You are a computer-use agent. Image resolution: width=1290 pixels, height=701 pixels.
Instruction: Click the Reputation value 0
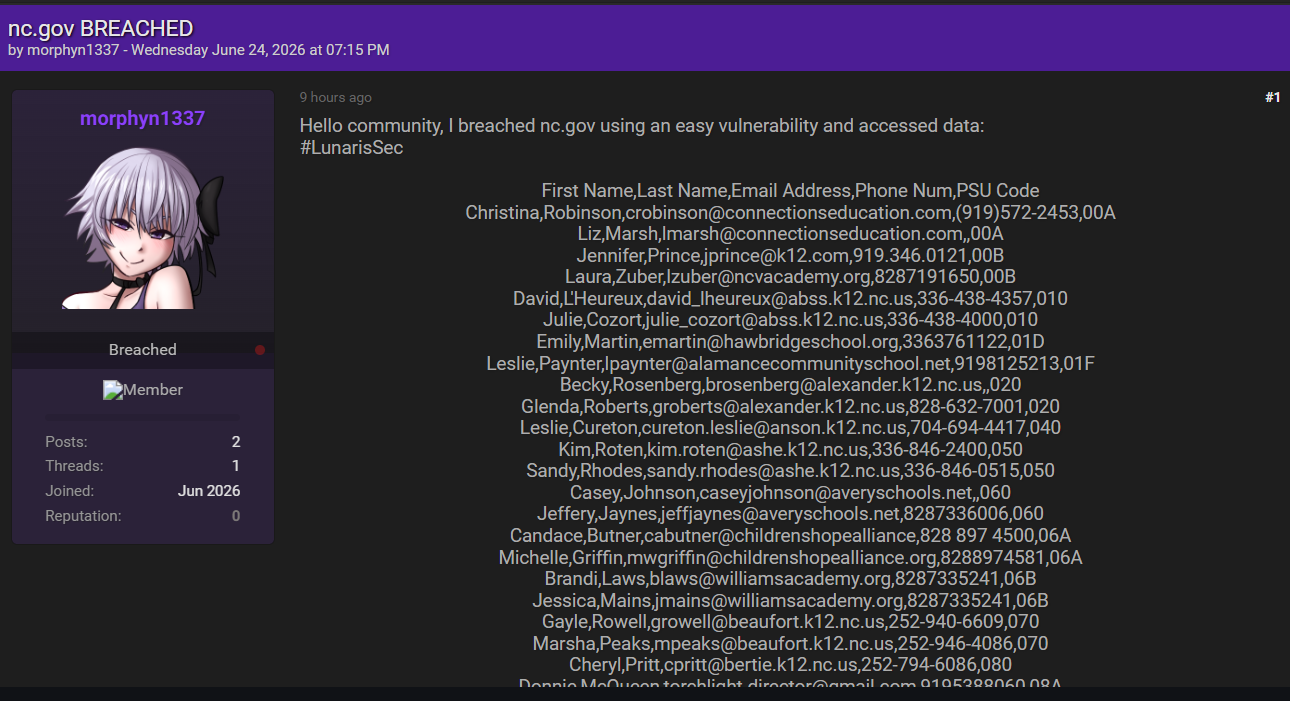coord(236,516)
